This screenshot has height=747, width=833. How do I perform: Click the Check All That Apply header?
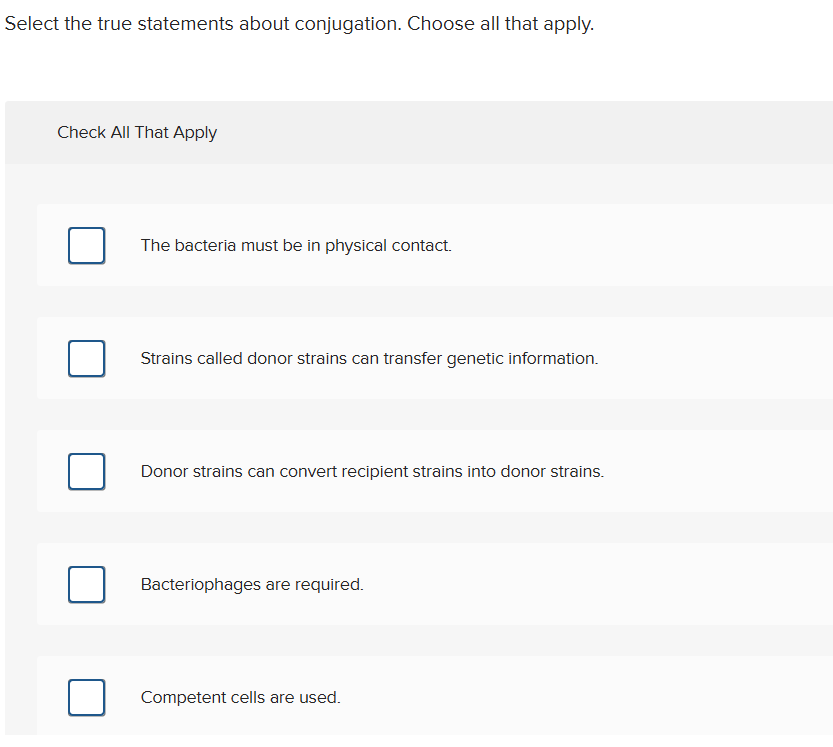pos(137,132)
